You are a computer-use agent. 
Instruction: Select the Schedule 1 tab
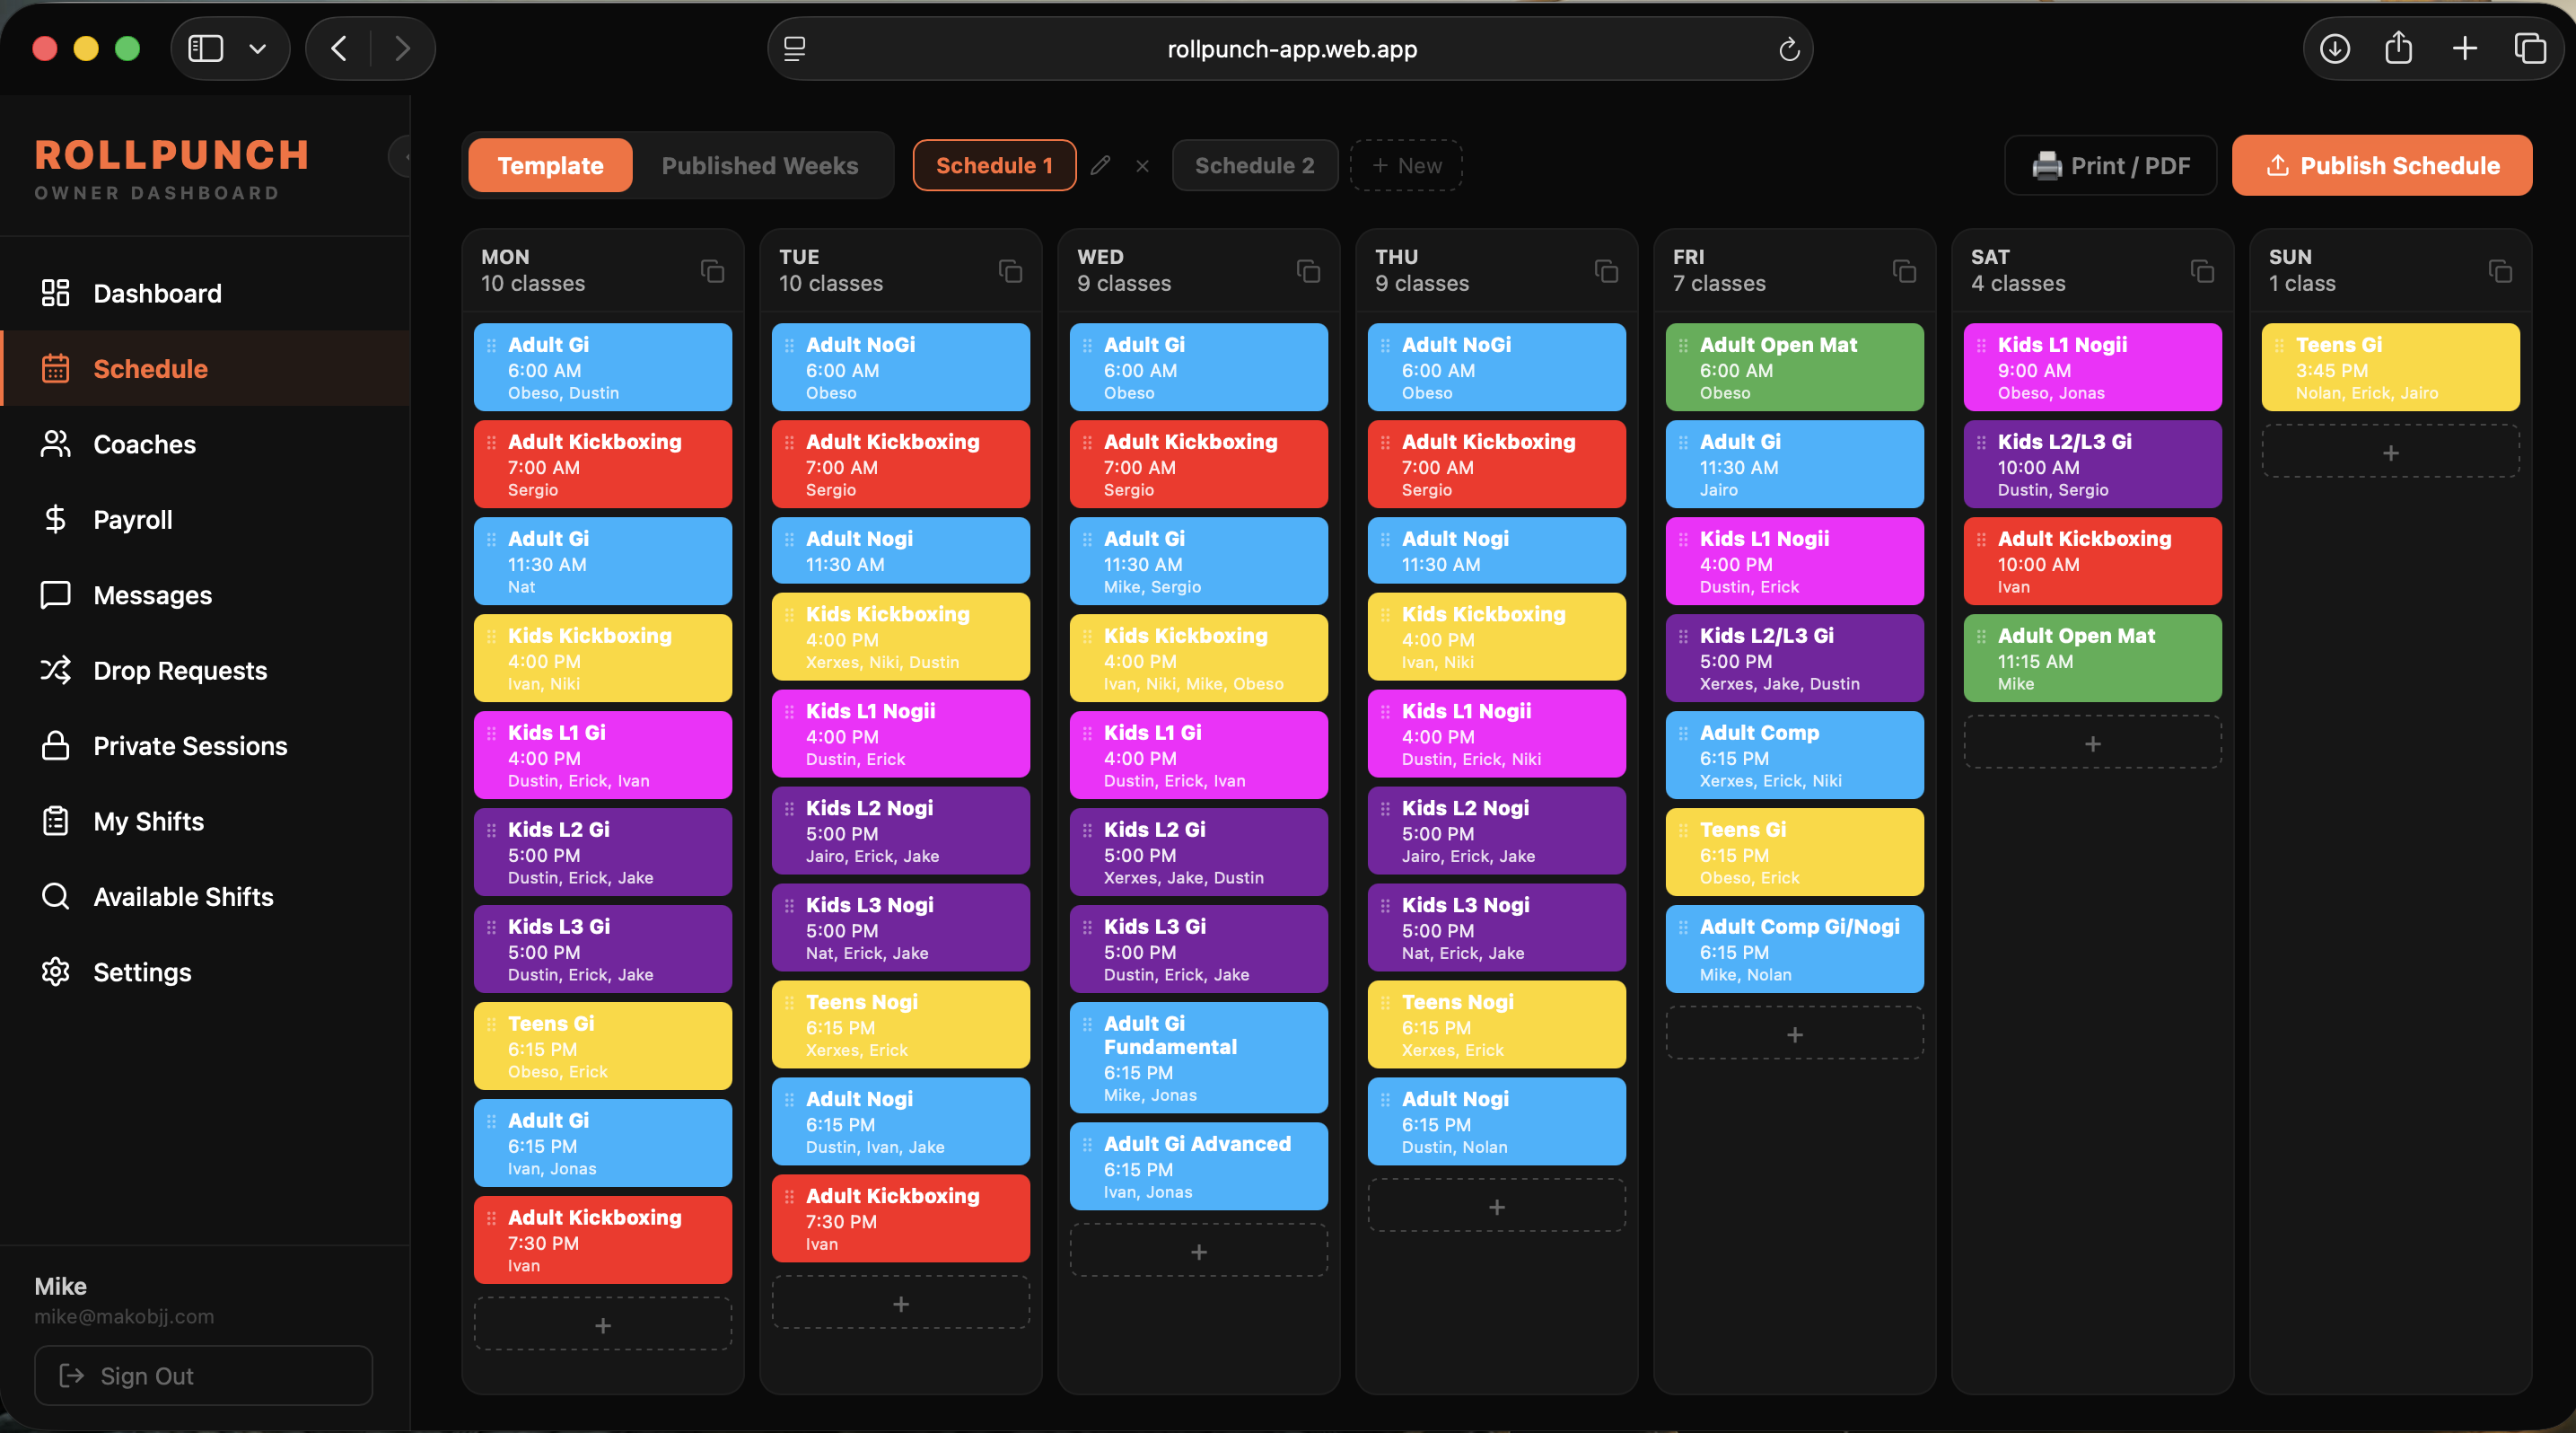coord(994,165)
